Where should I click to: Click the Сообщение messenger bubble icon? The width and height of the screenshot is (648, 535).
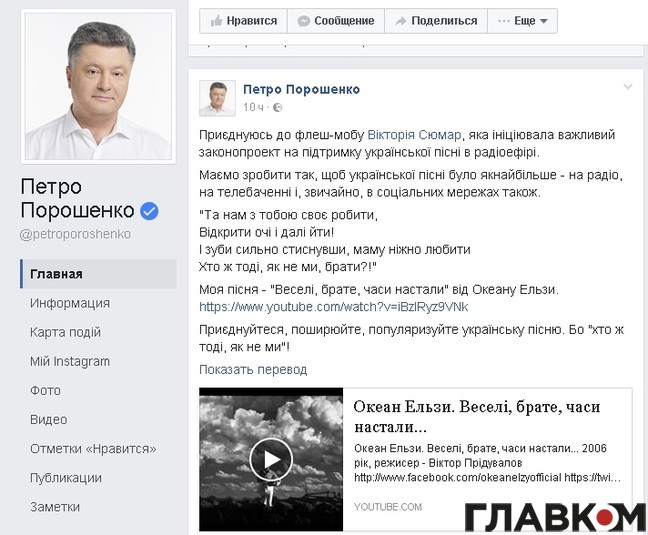304,21
